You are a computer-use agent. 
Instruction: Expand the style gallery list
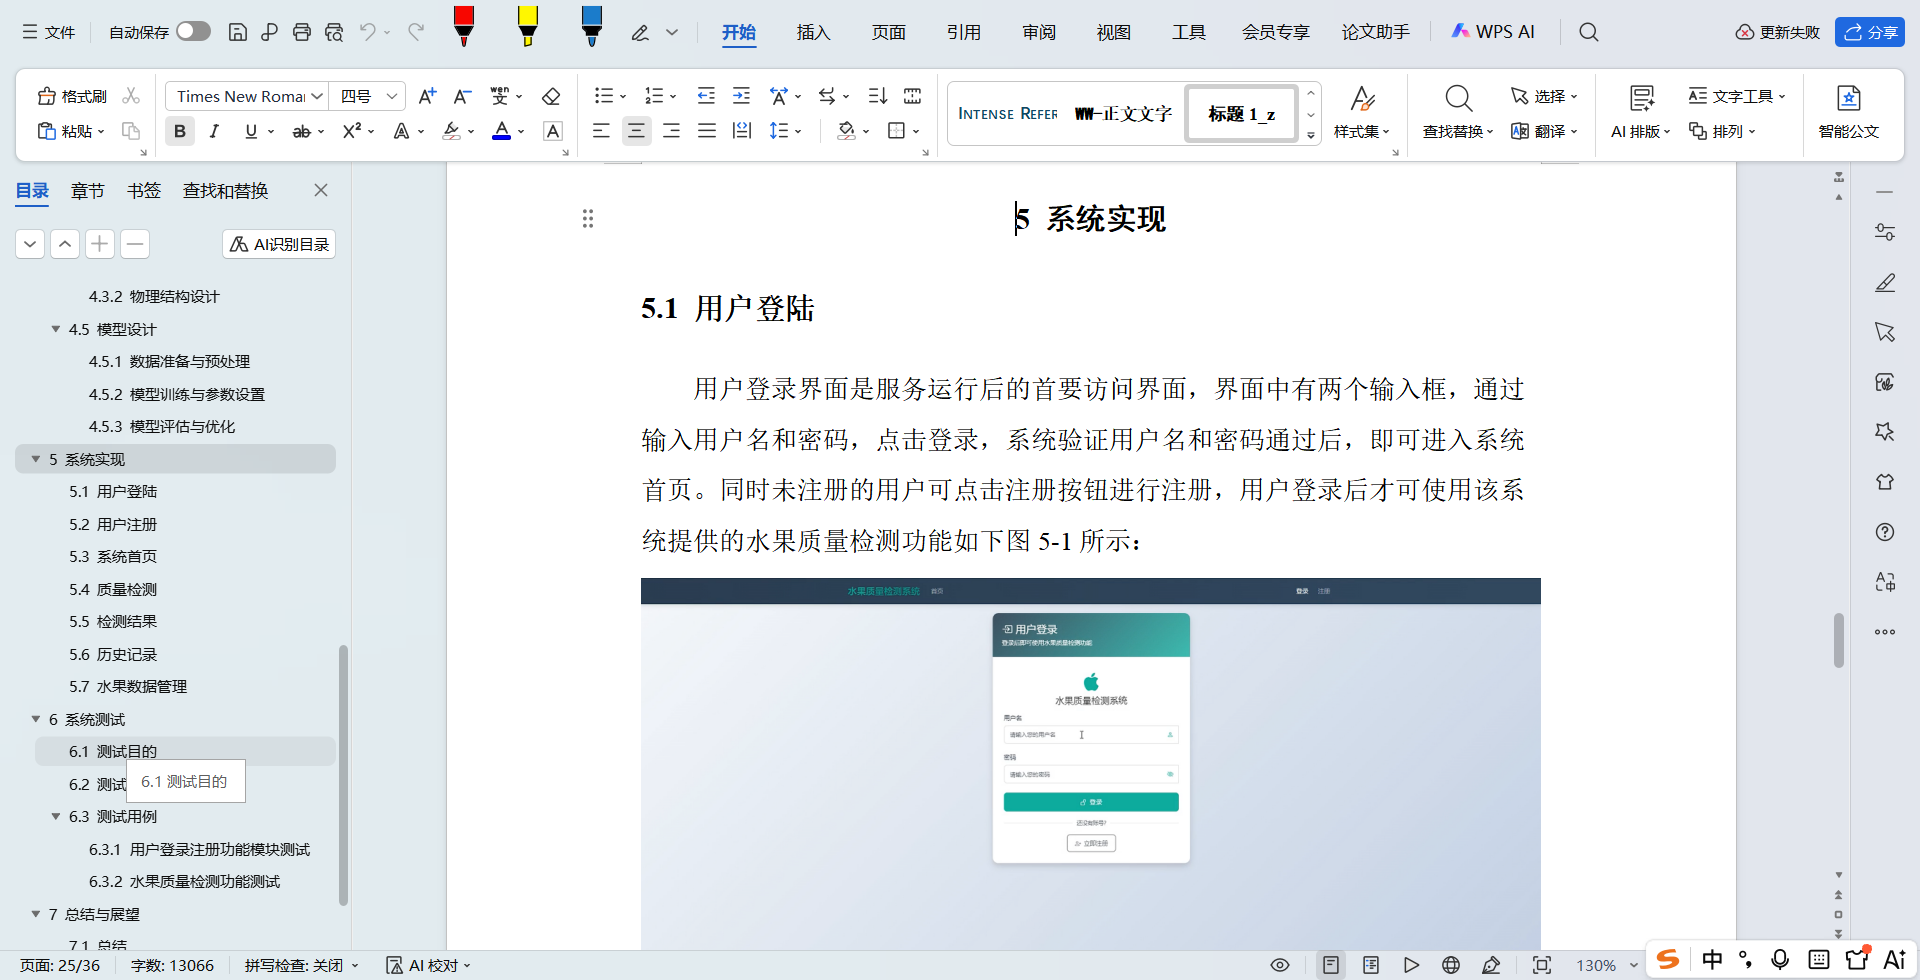point(1311,135)
